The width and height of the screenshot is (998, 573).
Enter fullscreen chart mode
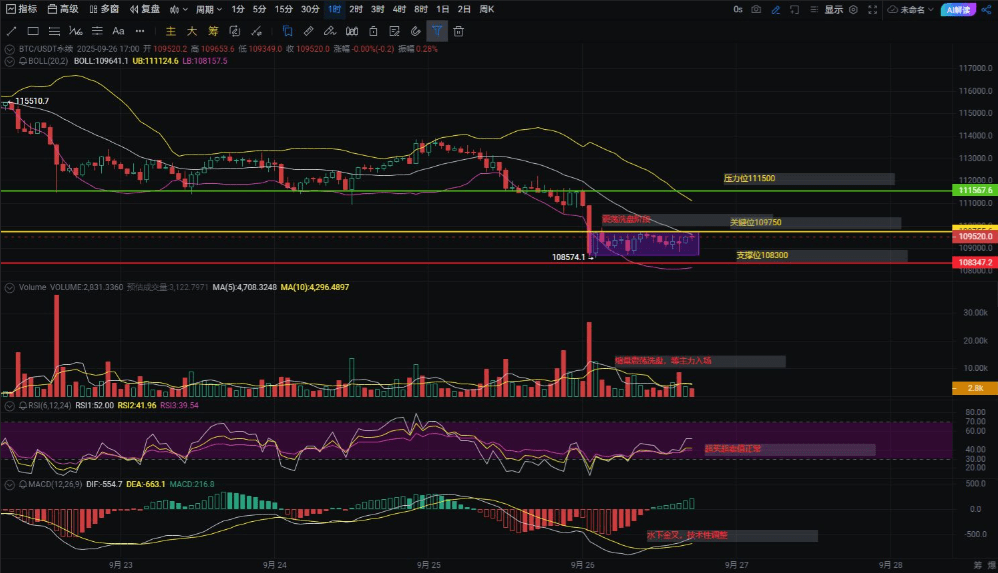873,10
